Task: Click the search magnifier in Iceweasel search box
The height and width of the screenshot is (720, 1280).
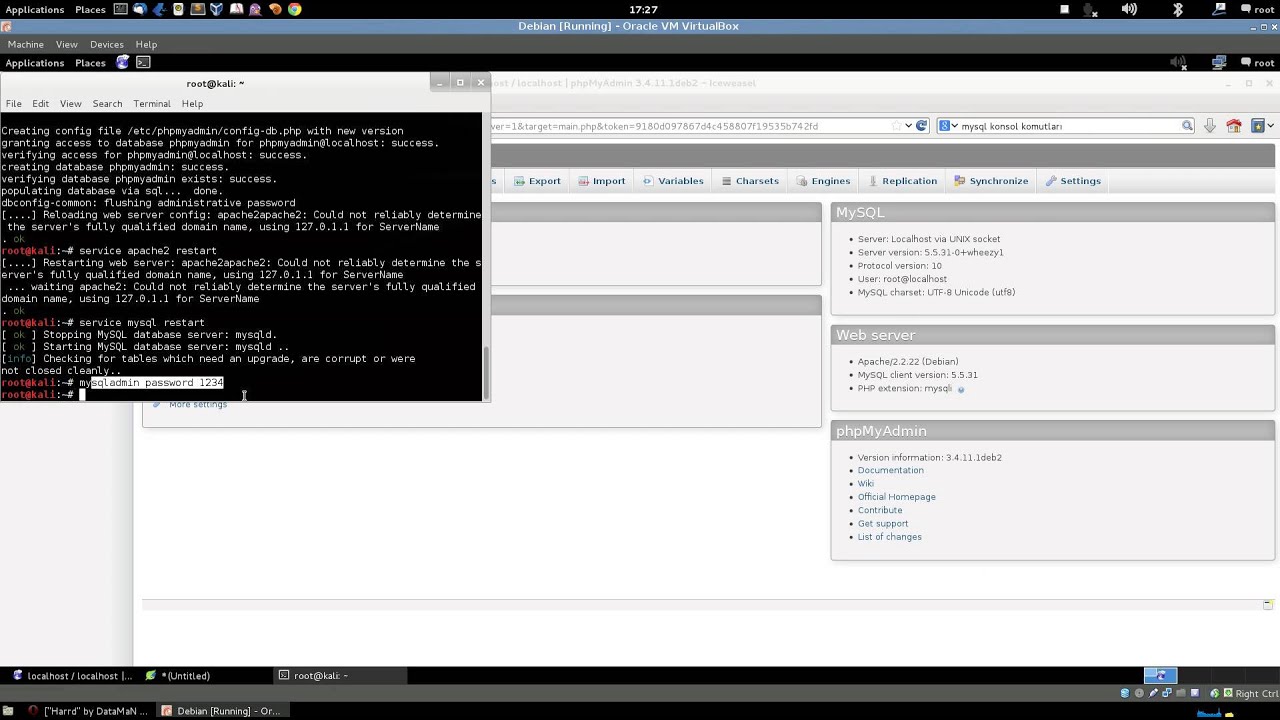Action: coord(1187,126)
